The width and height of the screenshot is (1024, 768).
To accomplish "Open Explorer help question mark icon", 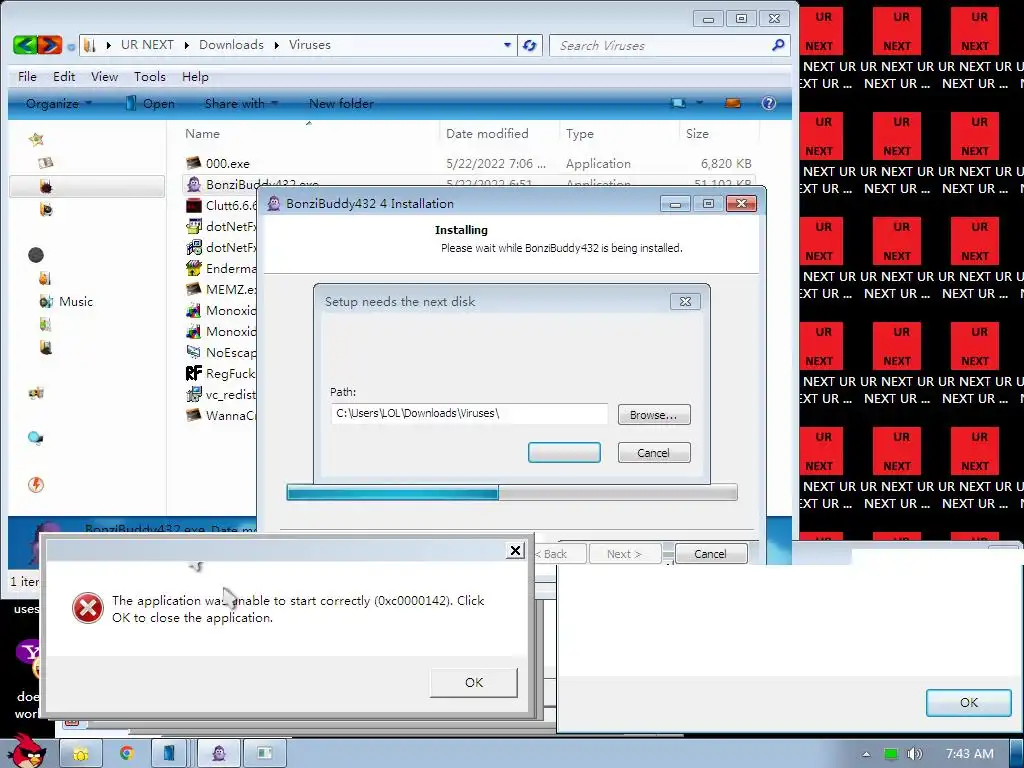I will pyautogui.click(x=769, y=103).
